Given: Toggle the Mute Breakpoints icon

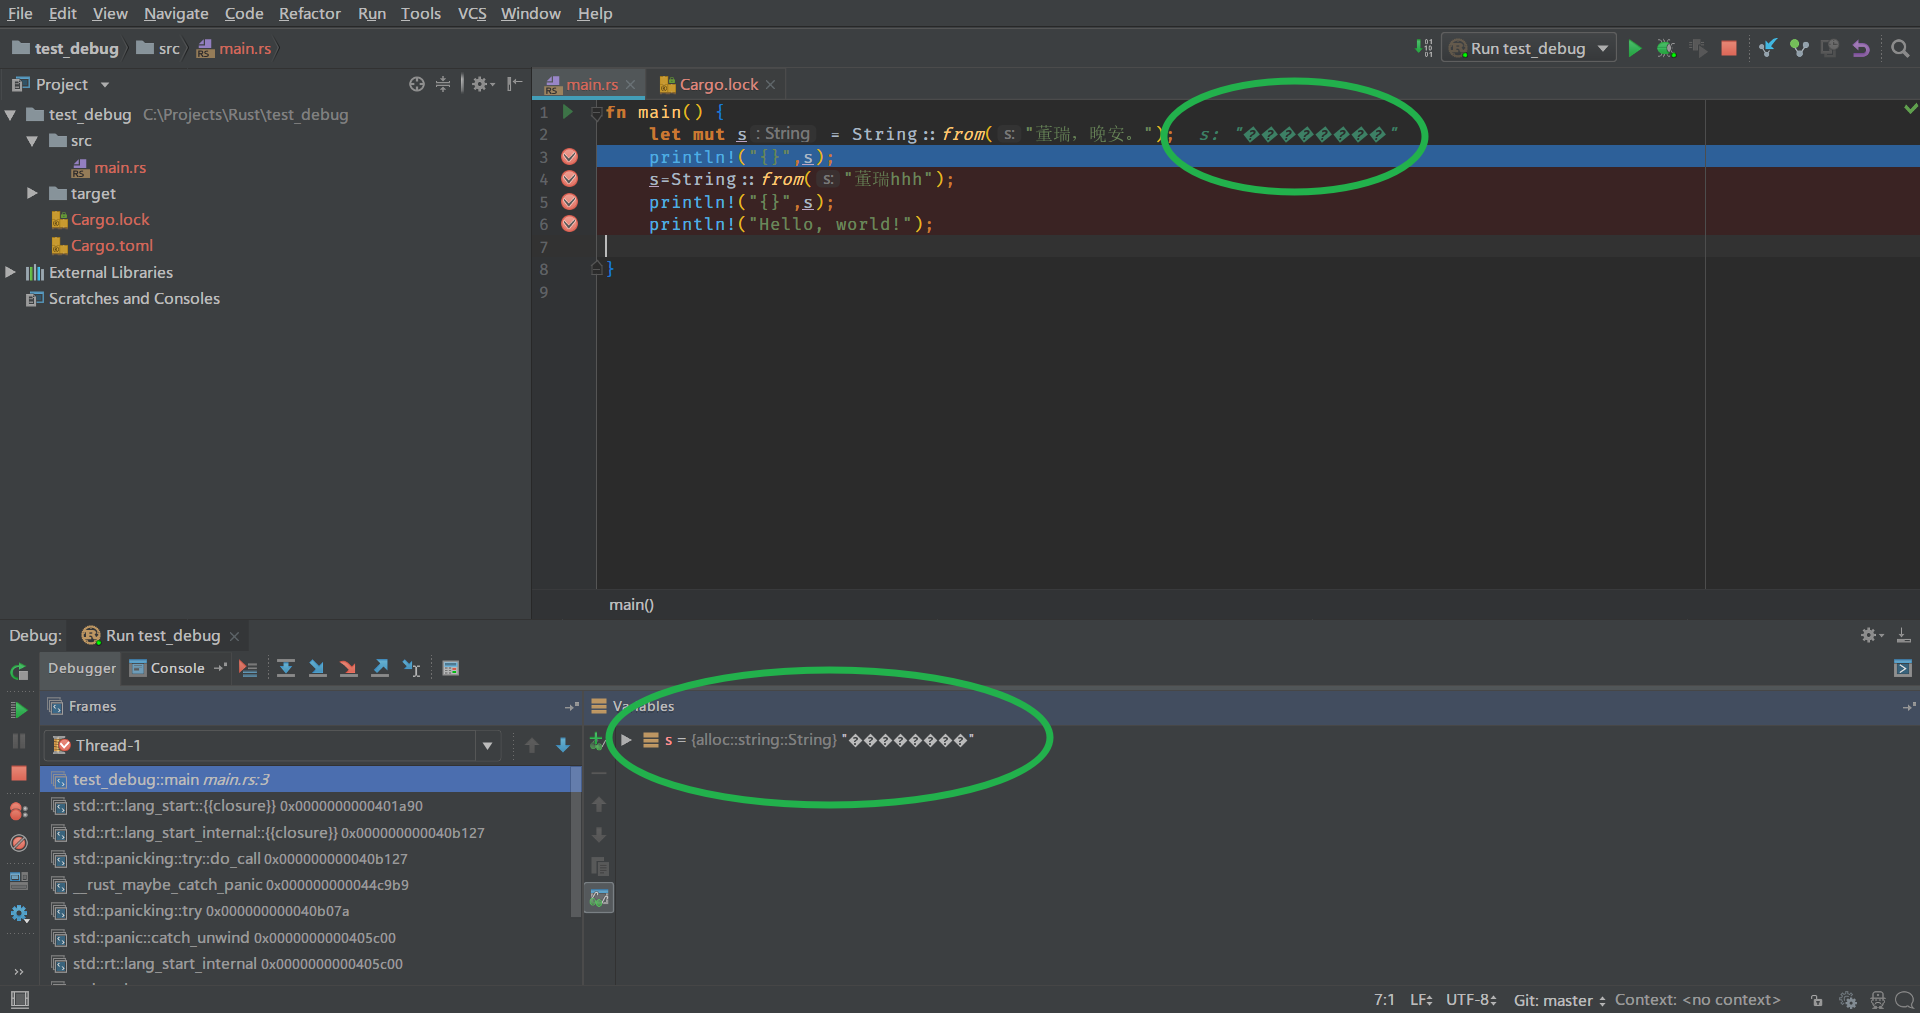Looking at the screenshot, I should click(18, 843).
